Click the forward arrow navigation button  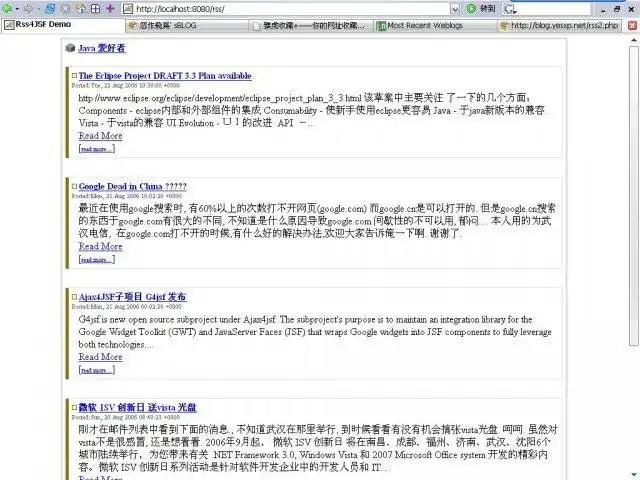(29, 8)
